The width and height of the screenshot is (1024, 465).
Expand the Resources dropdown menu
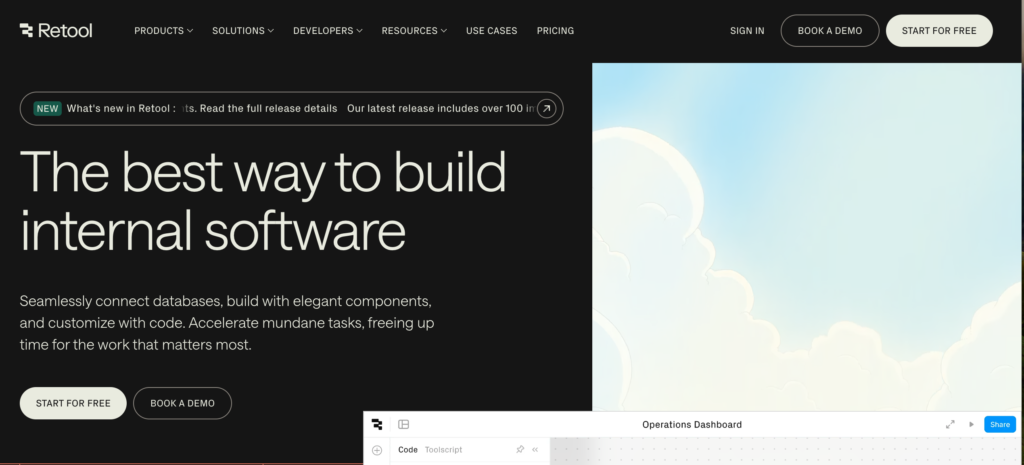(414, 31)
